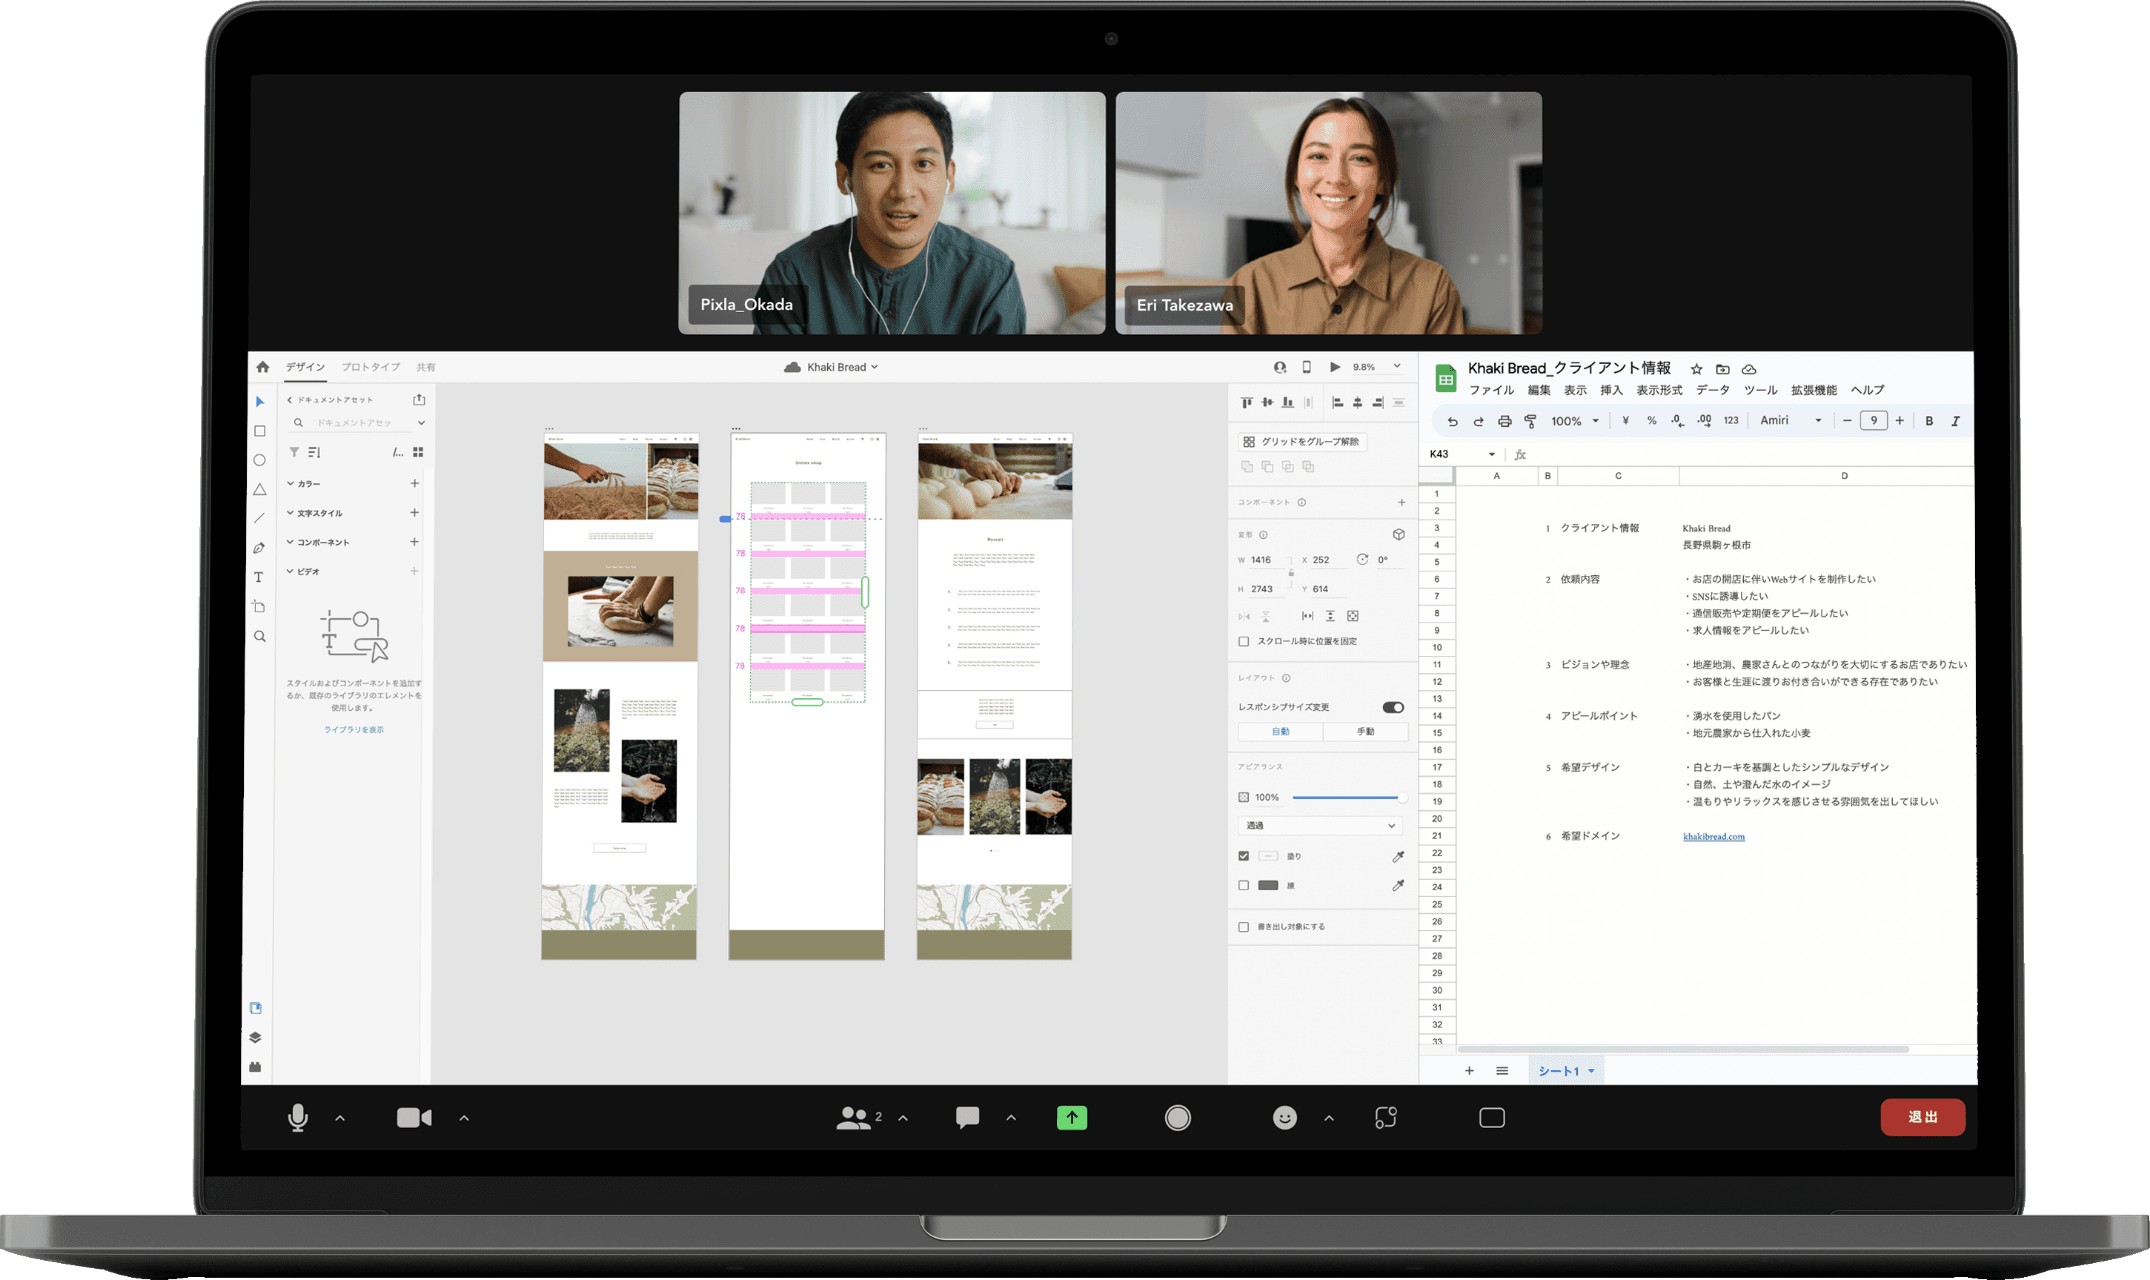Click the filter funnel icon in assets panel
Viewport: 2150px width, 1280px height.
tap(294, 452)
